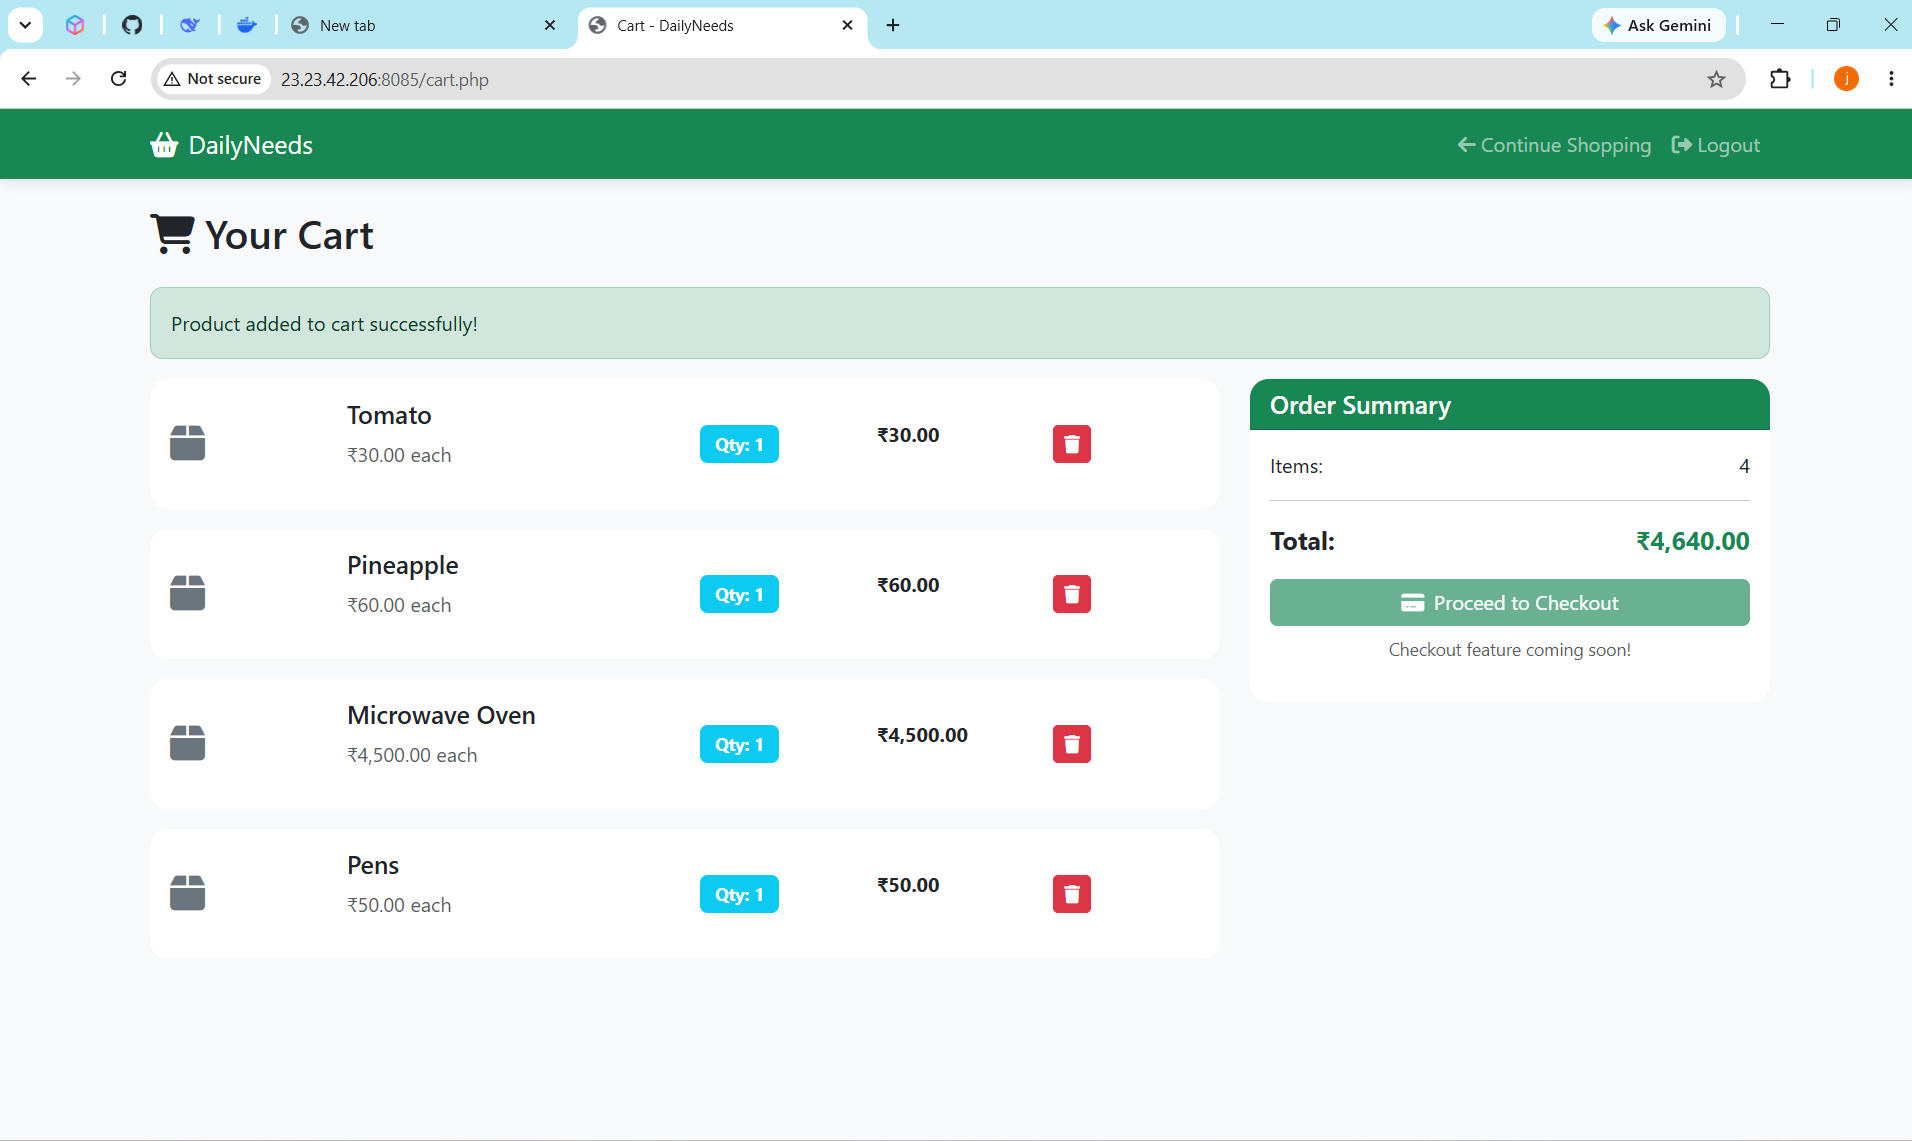
Task: Reload the cart page
Action: [x=118, y=79]
